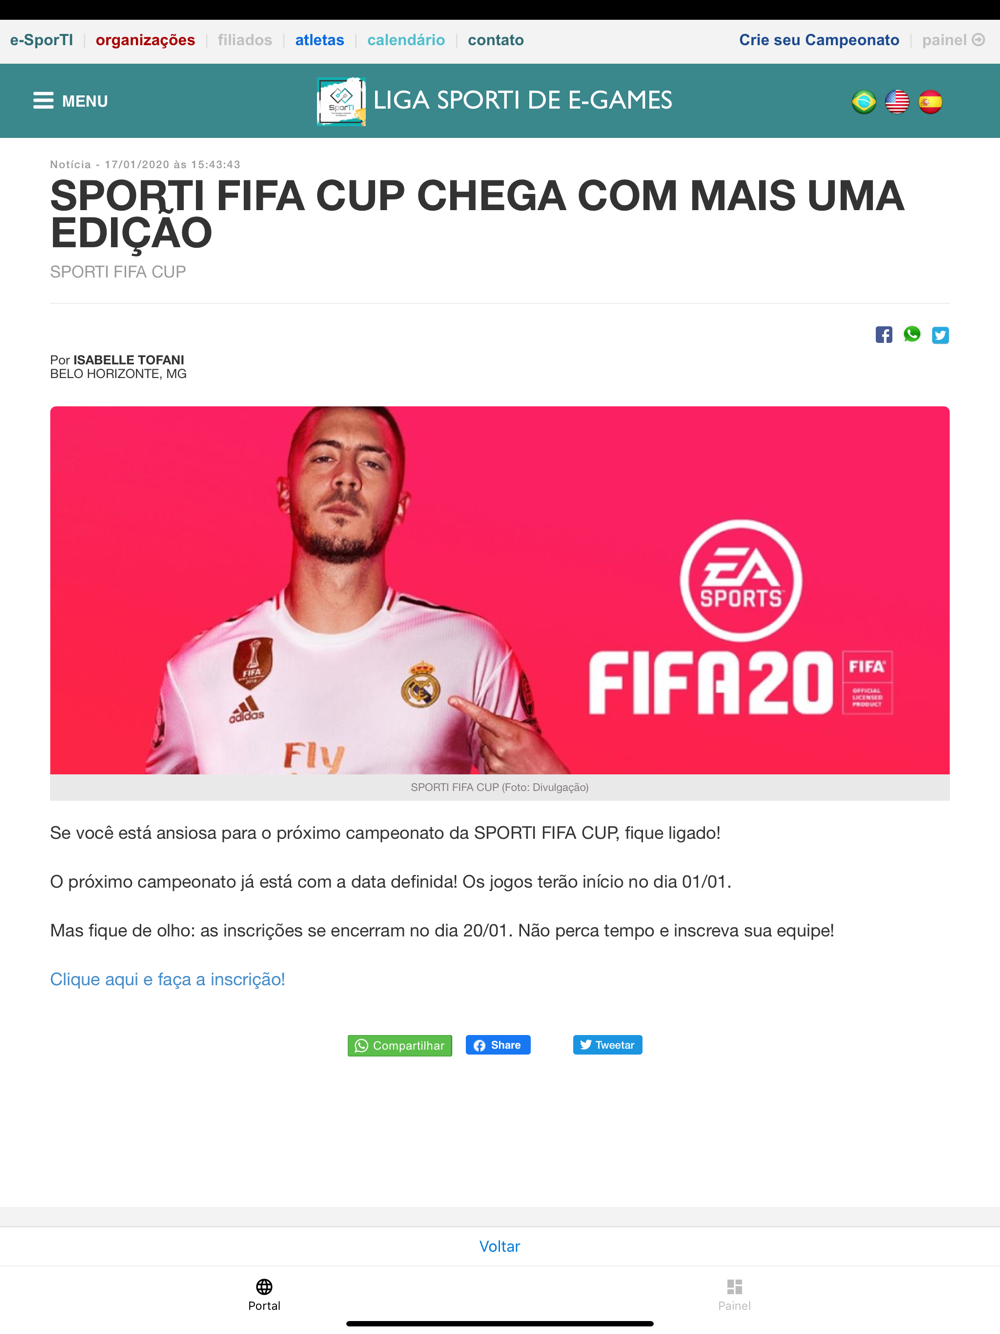Viewport: 1000px width, 1334px height.
Task: Share via the Twitter icon near the author
Action: click(x=941, y=335)
